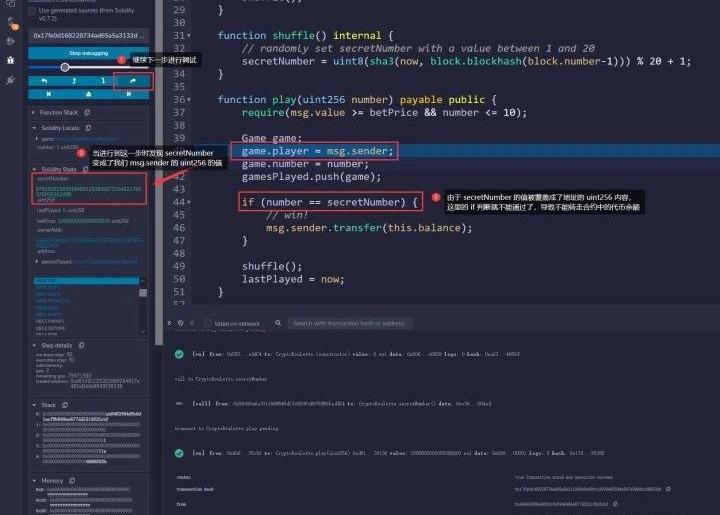Screen dimensions: 720x515
Task: Copy the Solidity State panel contents
Action: coord(87,170)
